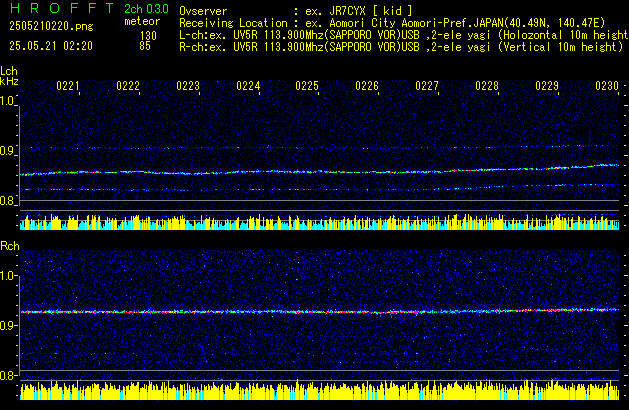Click the L-ch UV5R description line
The height and width of the screenshot is (410, 629).
tap(404, 35)
